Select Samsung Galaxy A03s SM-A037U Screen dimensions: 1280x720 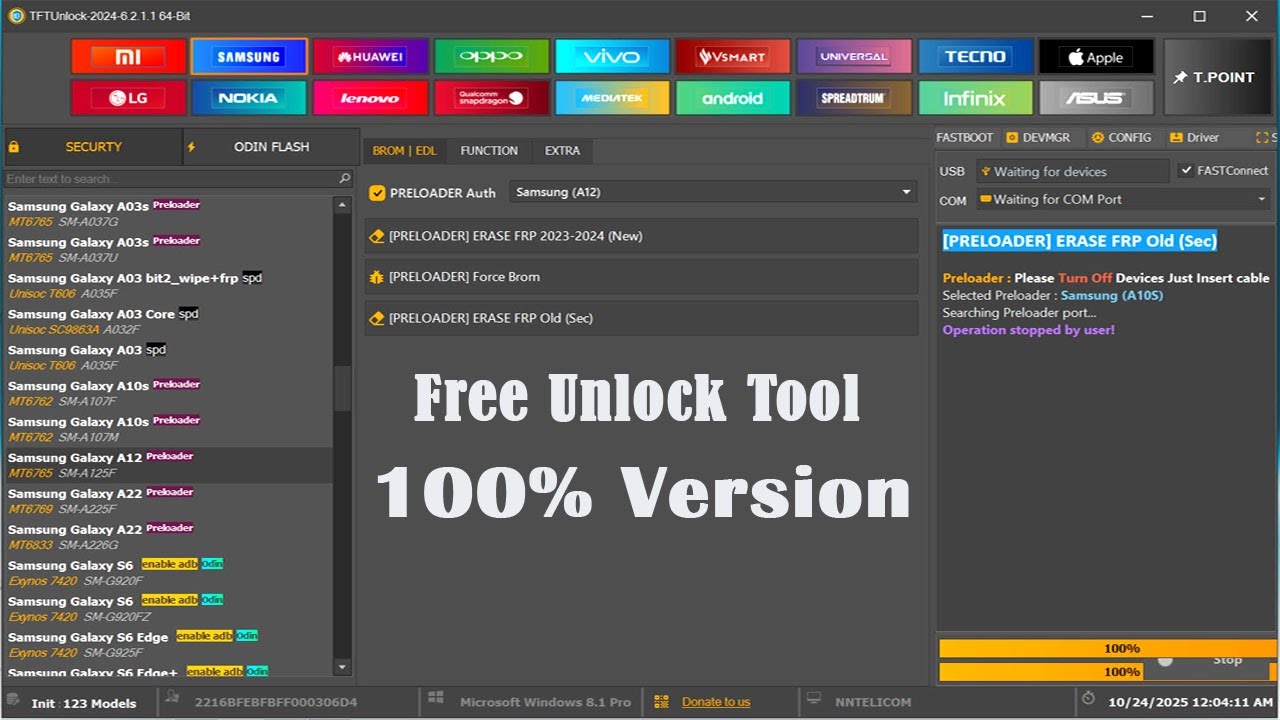(168, 250)
